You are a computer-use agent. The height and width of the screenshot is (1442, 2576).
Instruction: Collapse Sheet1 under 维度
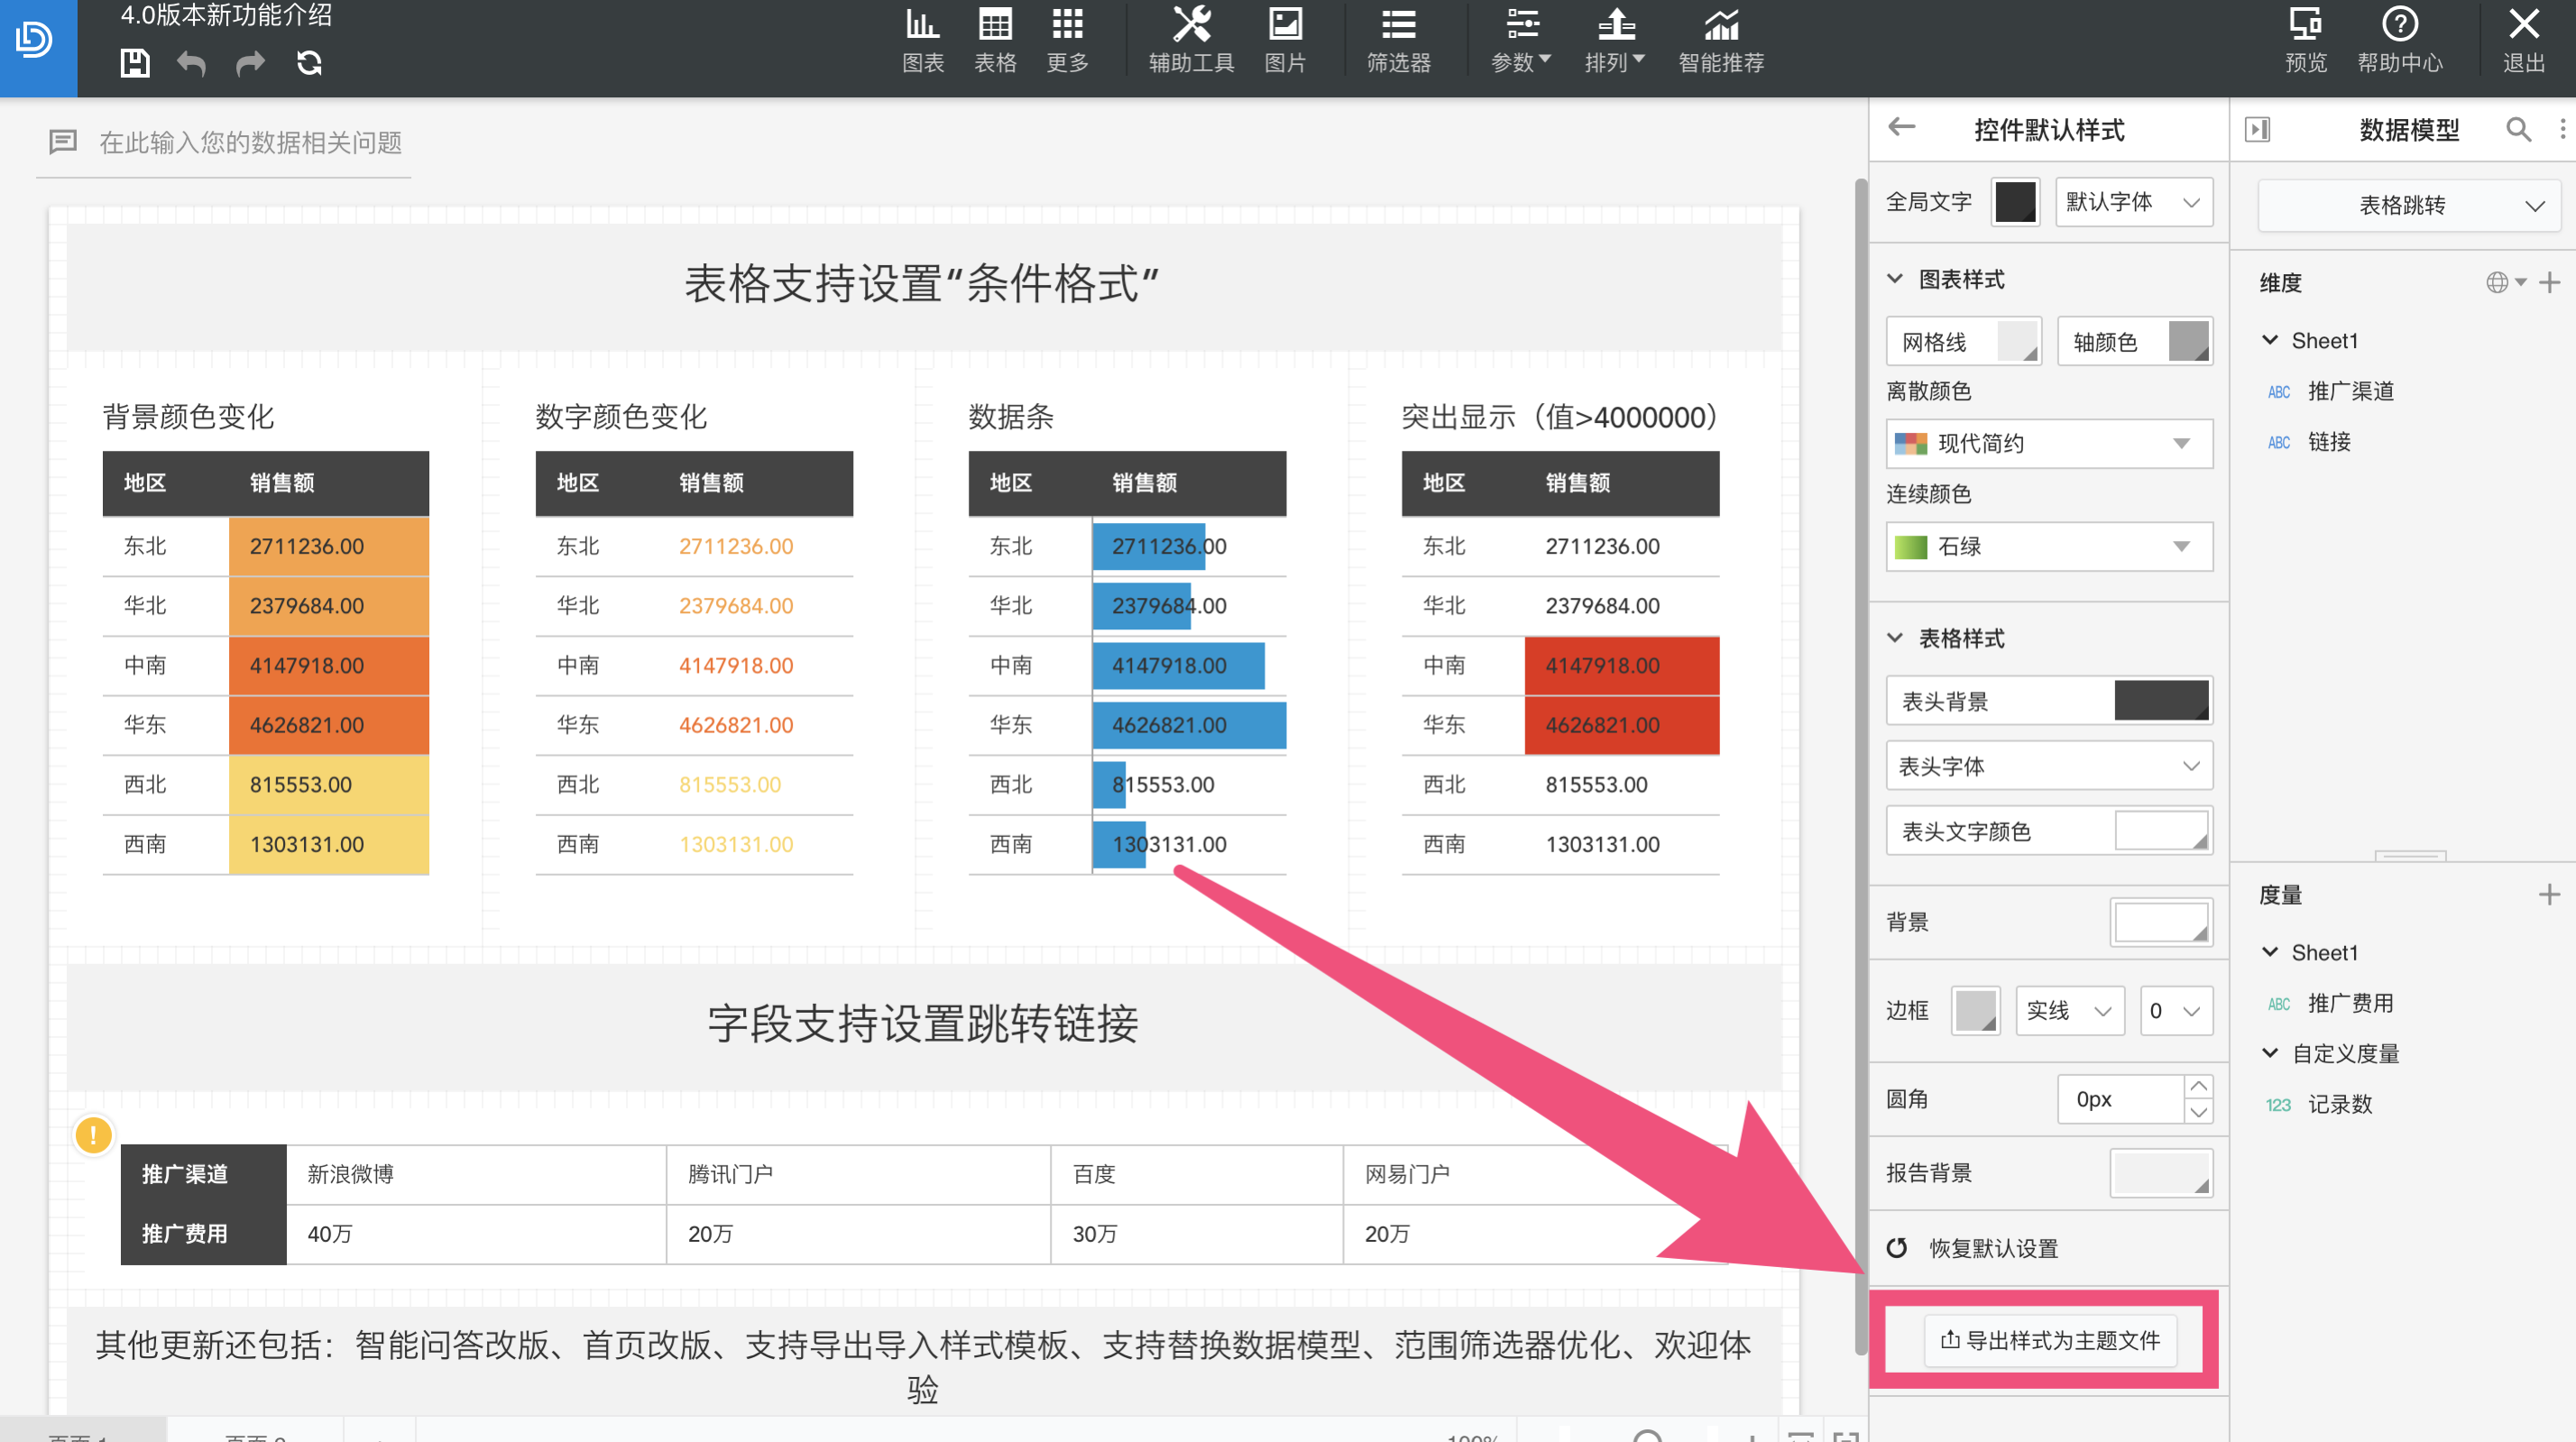(2270, 340)
